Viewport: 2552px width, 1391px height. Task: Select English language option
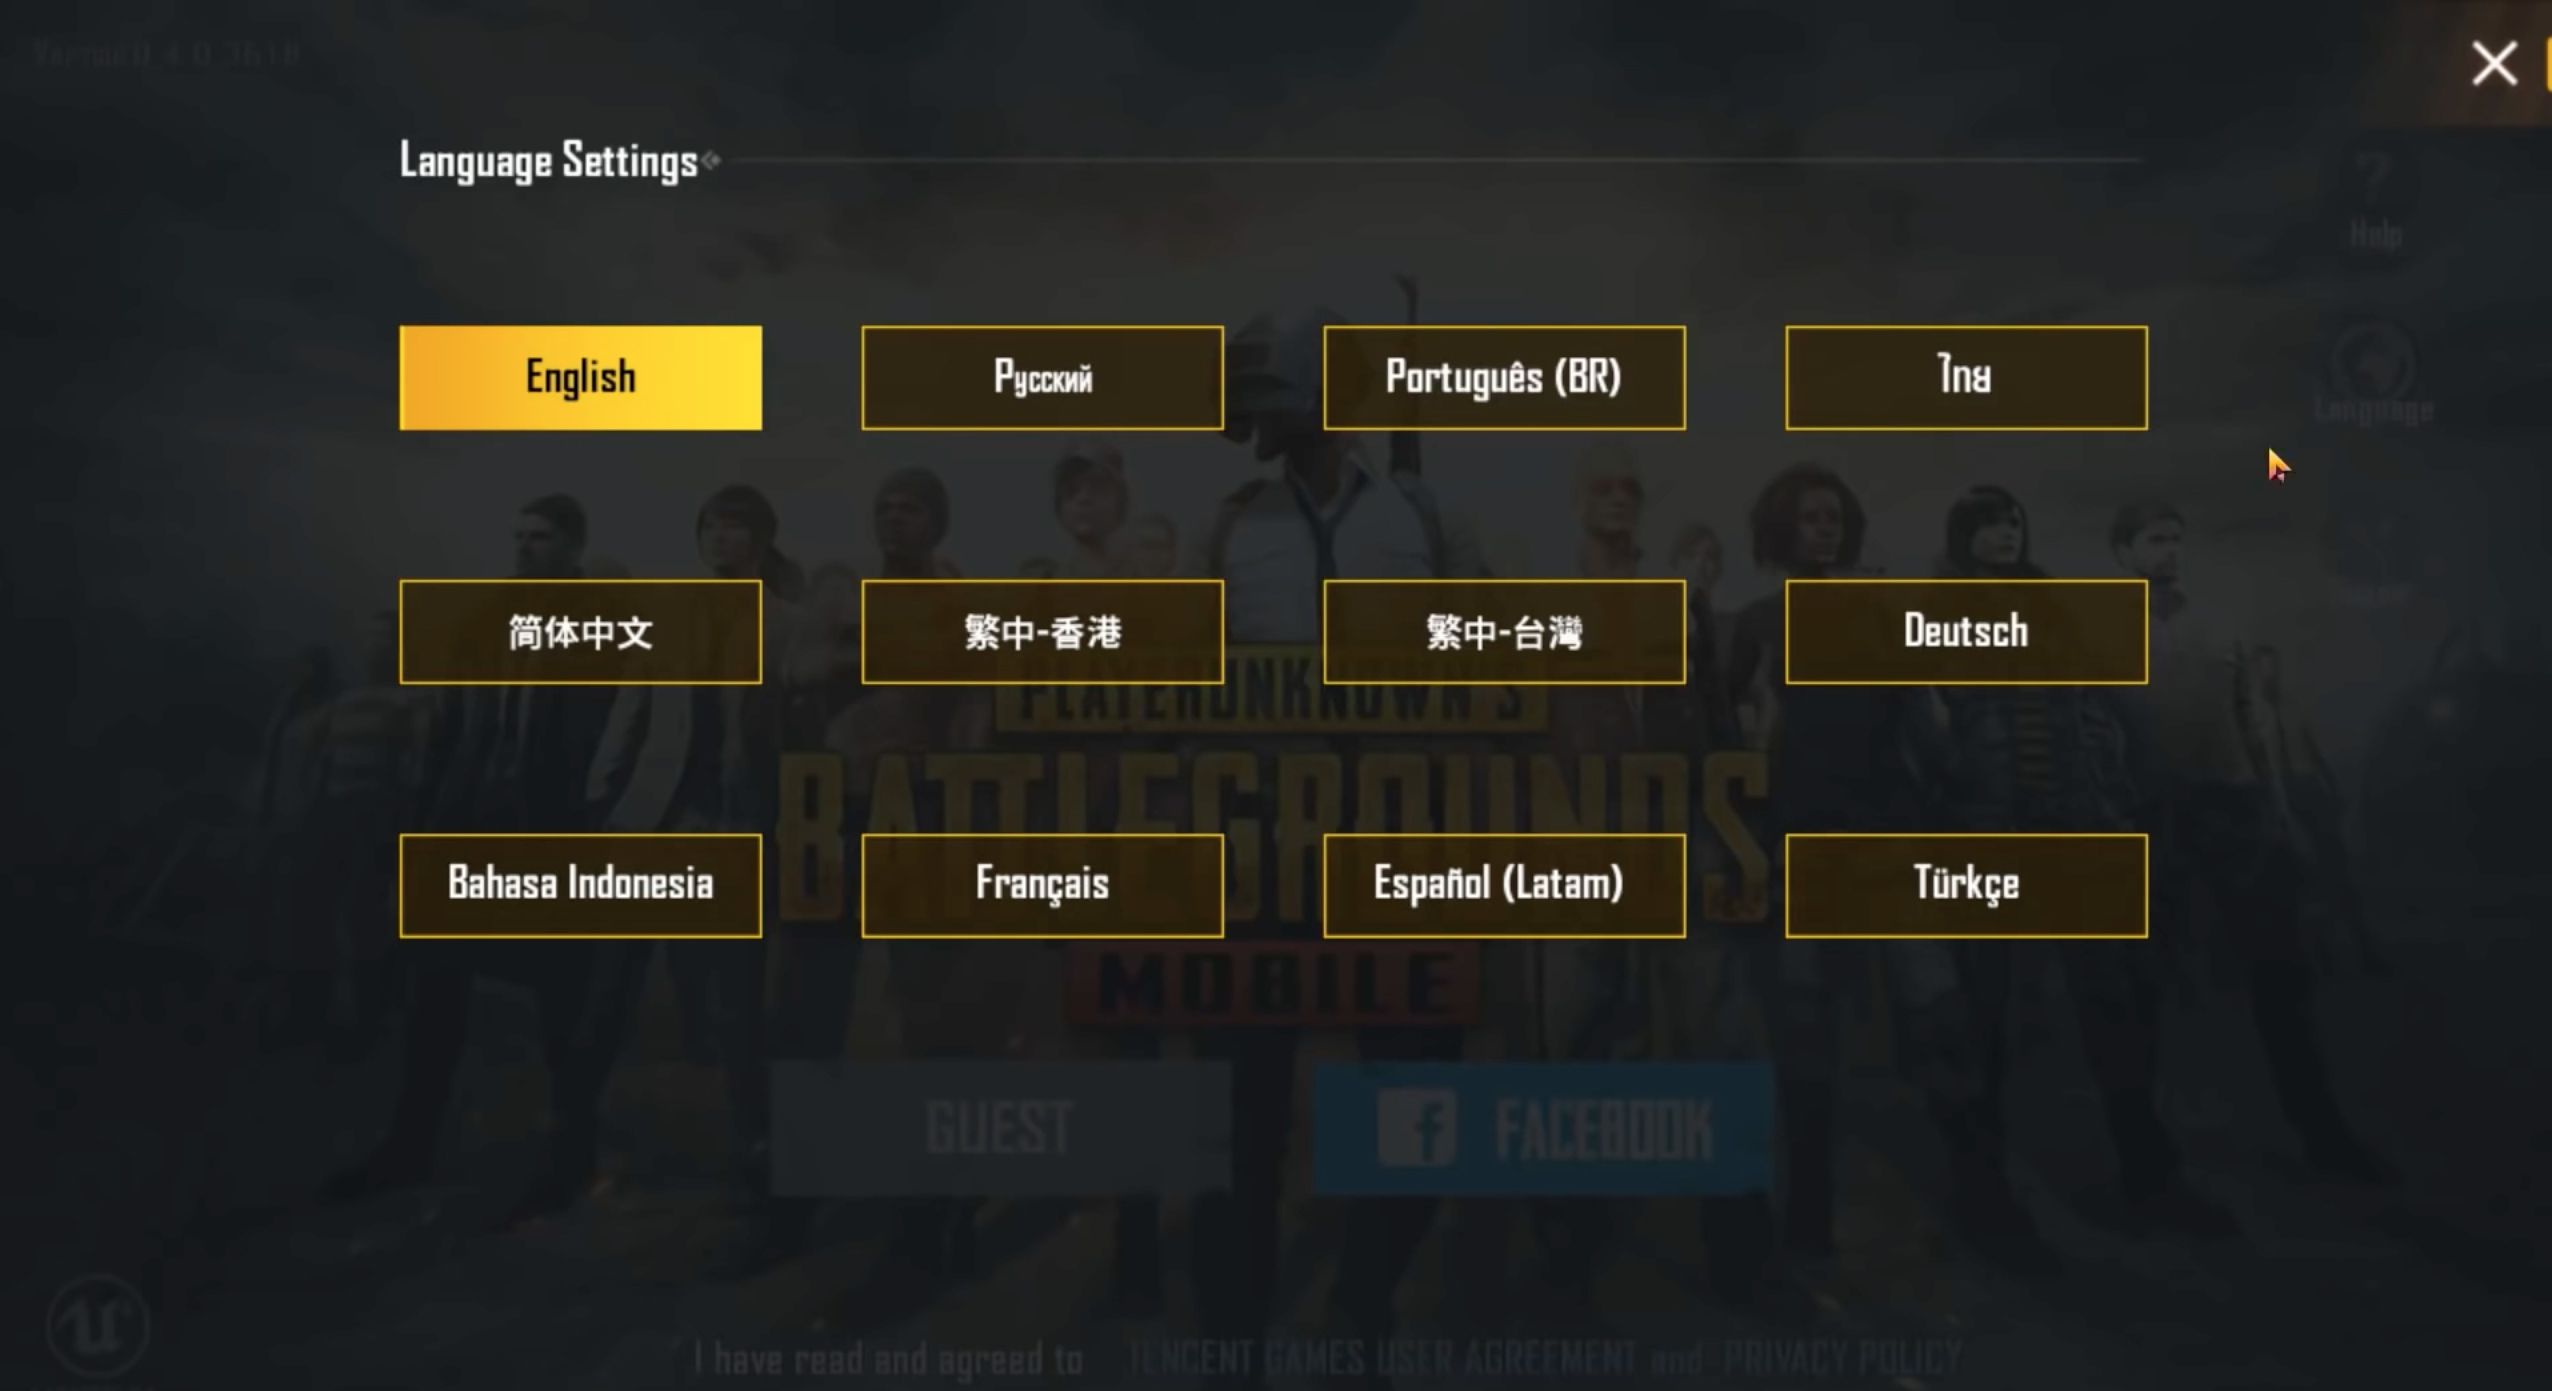[579, 377]
